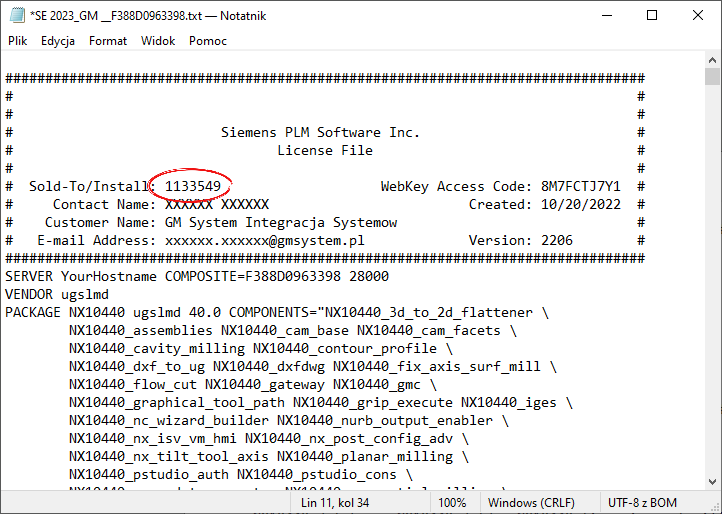Open the Edycja menu
Screen dimensions: 722x514
(58, 41)
